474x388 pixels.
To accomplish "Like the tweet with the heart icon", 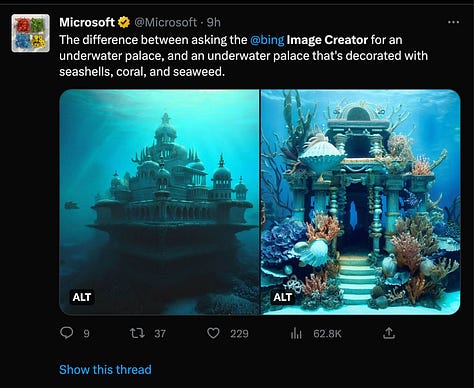I will coord(213,333).
